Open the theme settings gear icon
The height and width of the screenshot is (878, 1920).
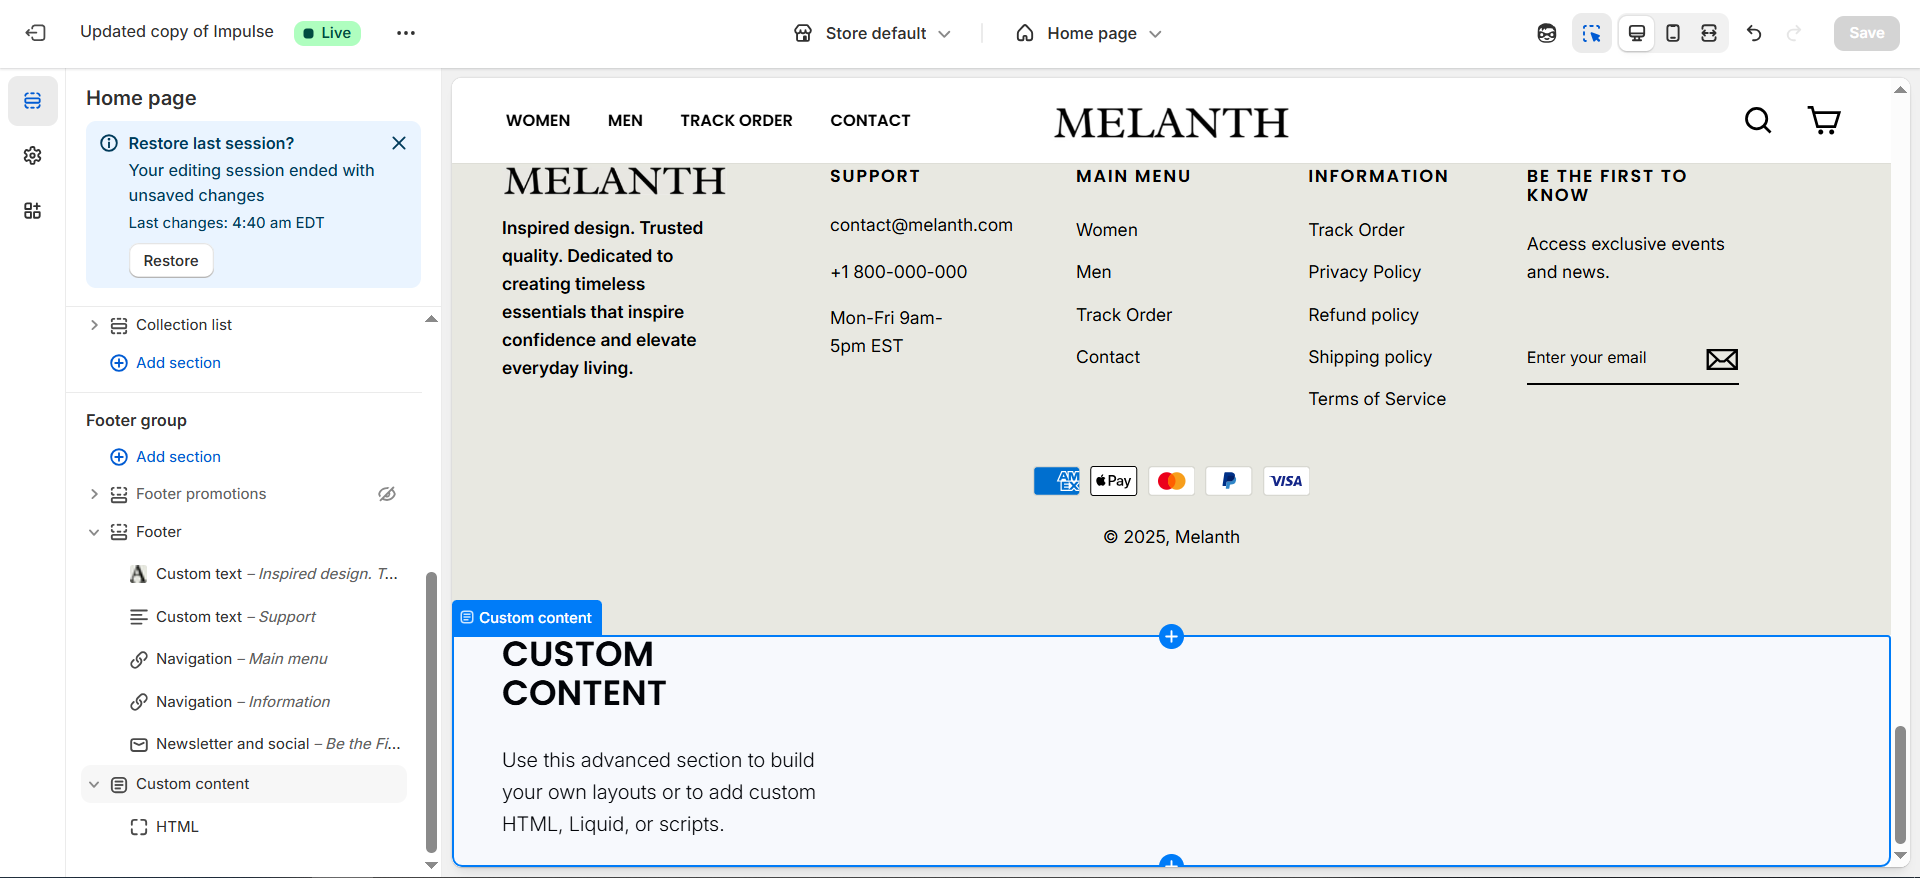coord(33,156)
